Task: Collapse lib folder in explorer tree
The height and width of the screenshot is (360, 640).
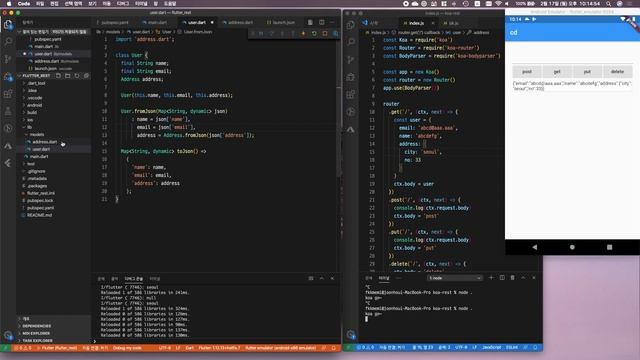Action: [x=29, y=127]
